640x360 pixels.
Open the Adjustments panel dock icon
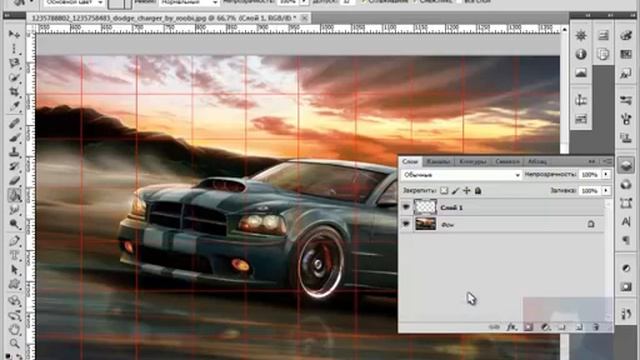(x=626, y=268)
